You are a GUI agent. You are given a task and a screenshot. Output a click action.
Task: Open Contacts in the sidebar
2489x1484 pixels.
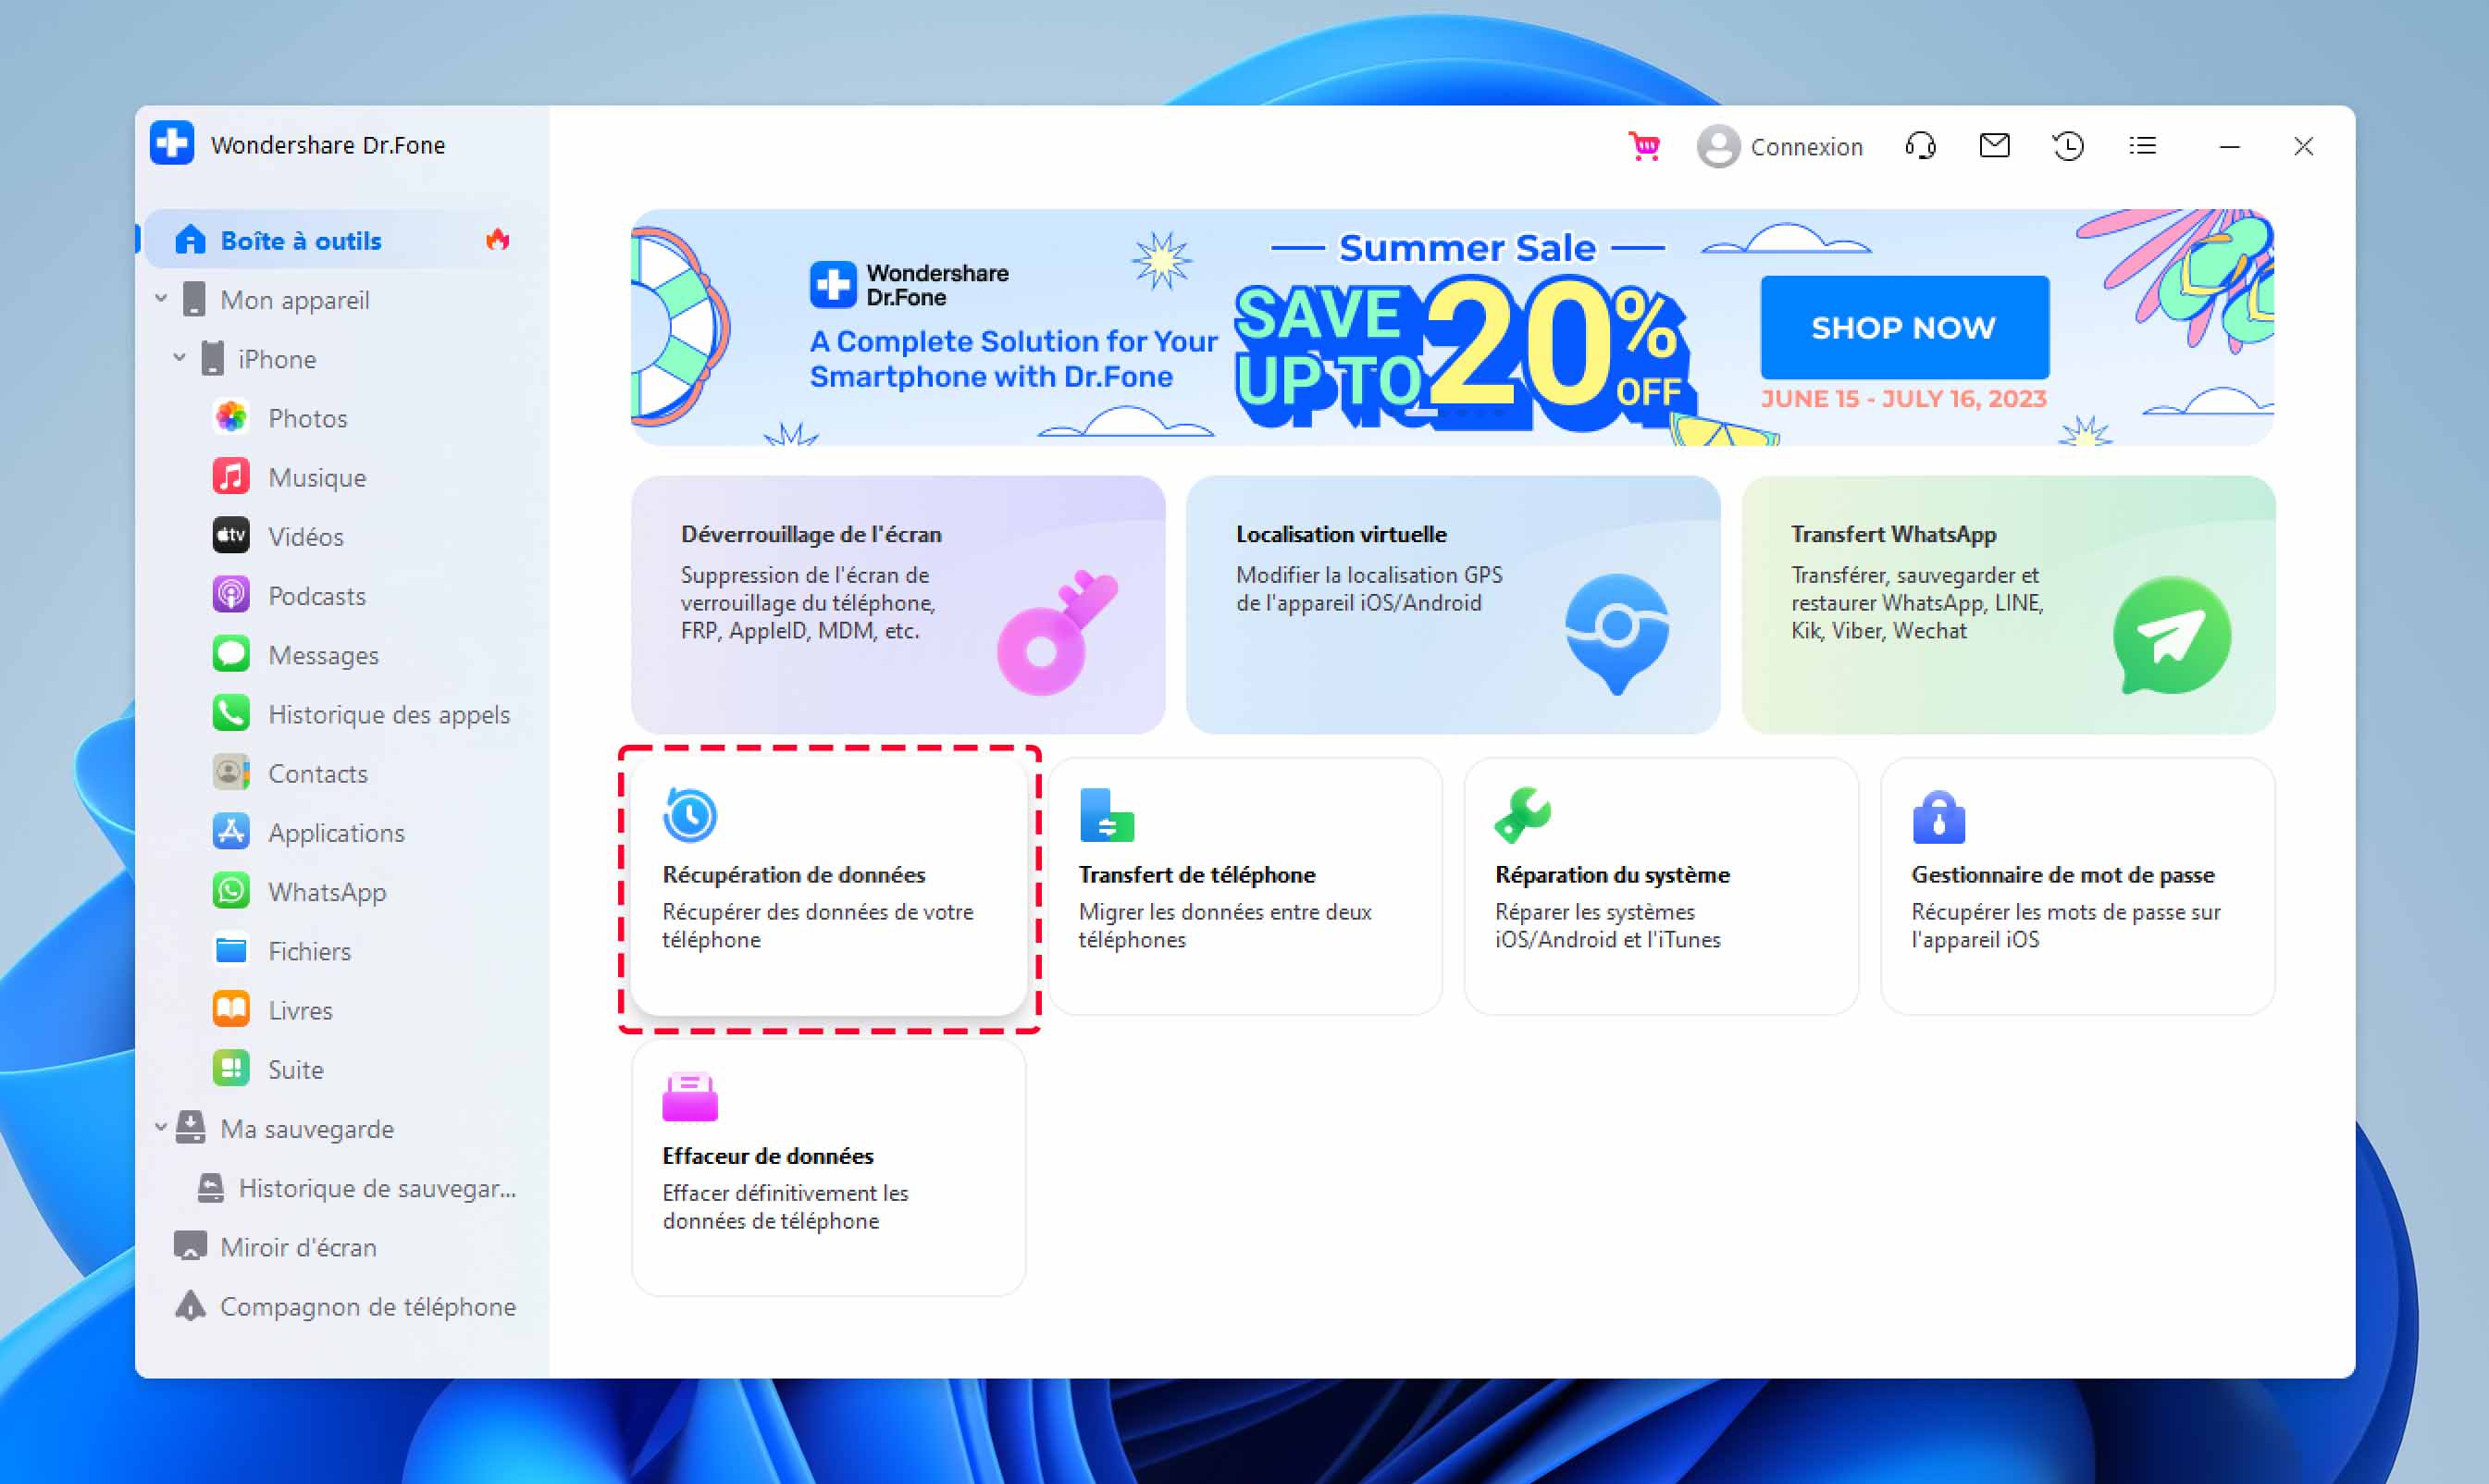click(317, 773)
